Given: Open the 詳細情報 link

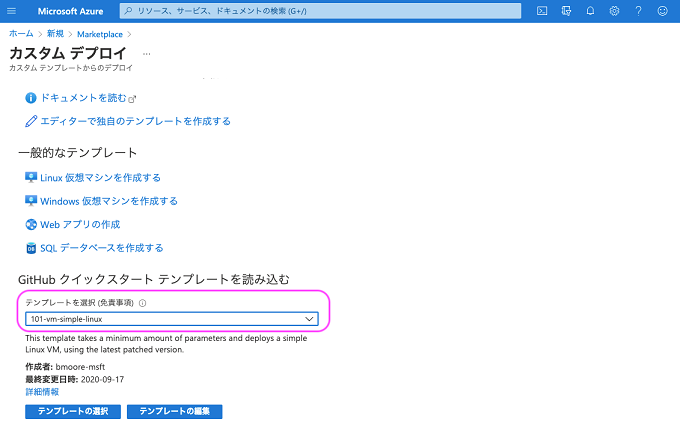Looking at the screenshot, I should pyautogui.click(x=42, y=392).
